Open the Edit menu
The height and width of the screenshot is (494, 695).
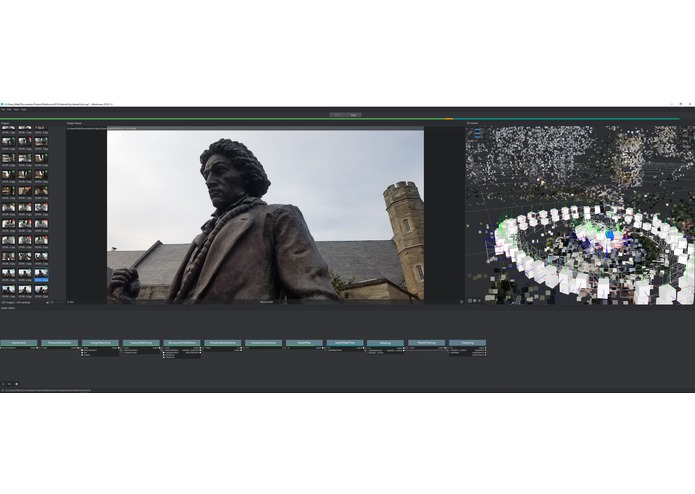9,109
